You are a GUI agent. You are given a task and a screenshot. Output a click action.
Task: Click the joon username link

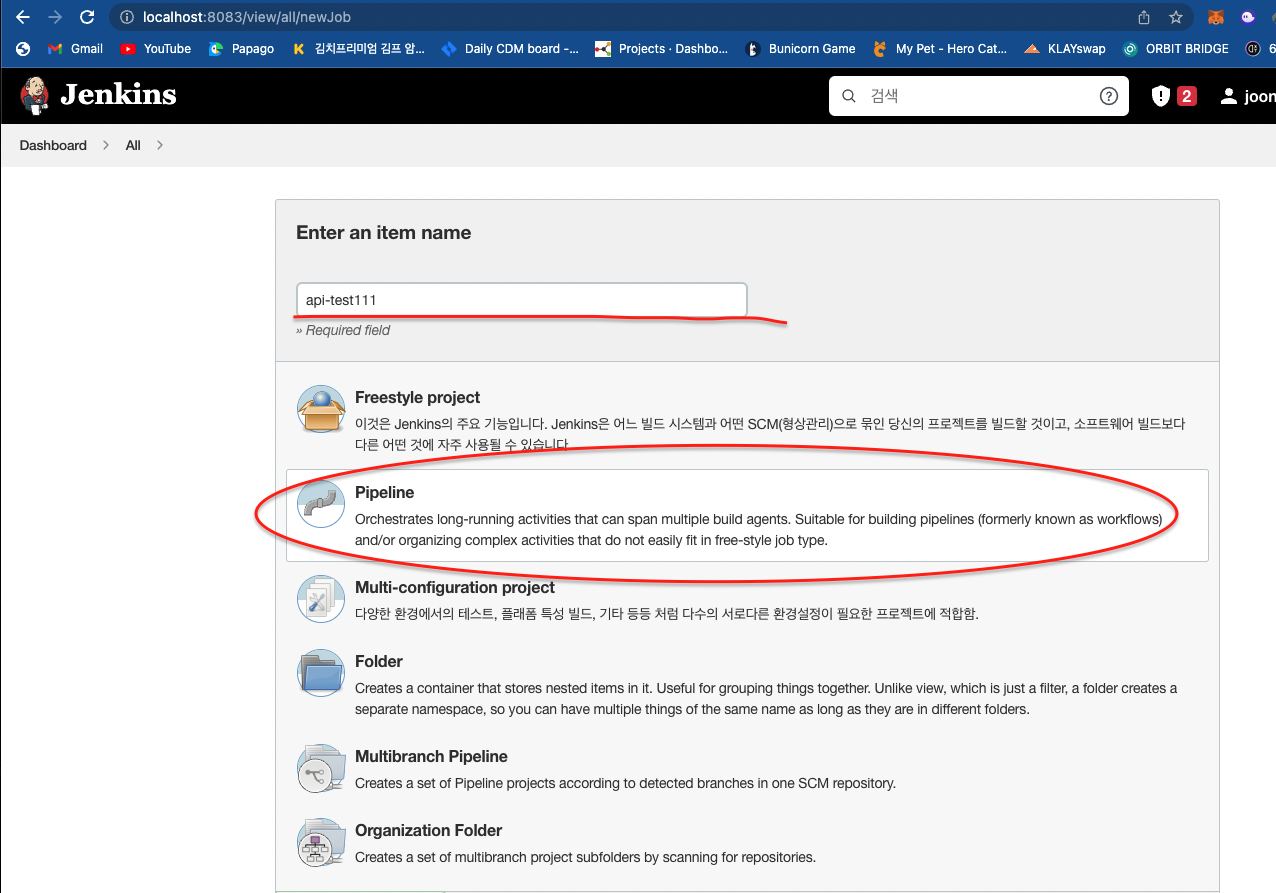click(1259, 96)
